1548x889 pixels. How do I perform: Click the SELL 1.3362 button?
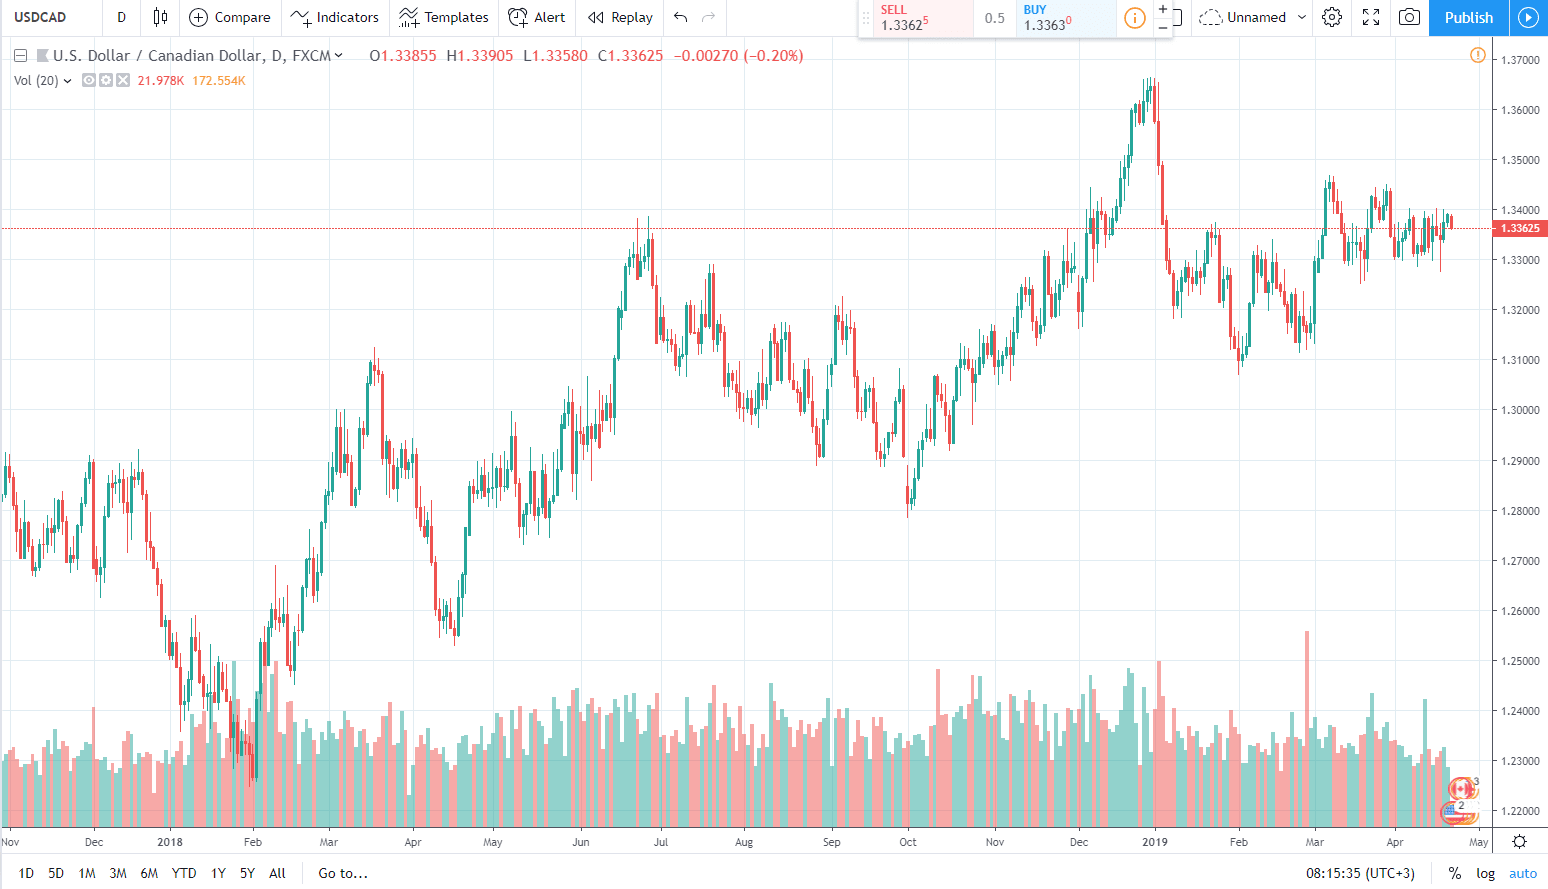[x=923, y=18]
